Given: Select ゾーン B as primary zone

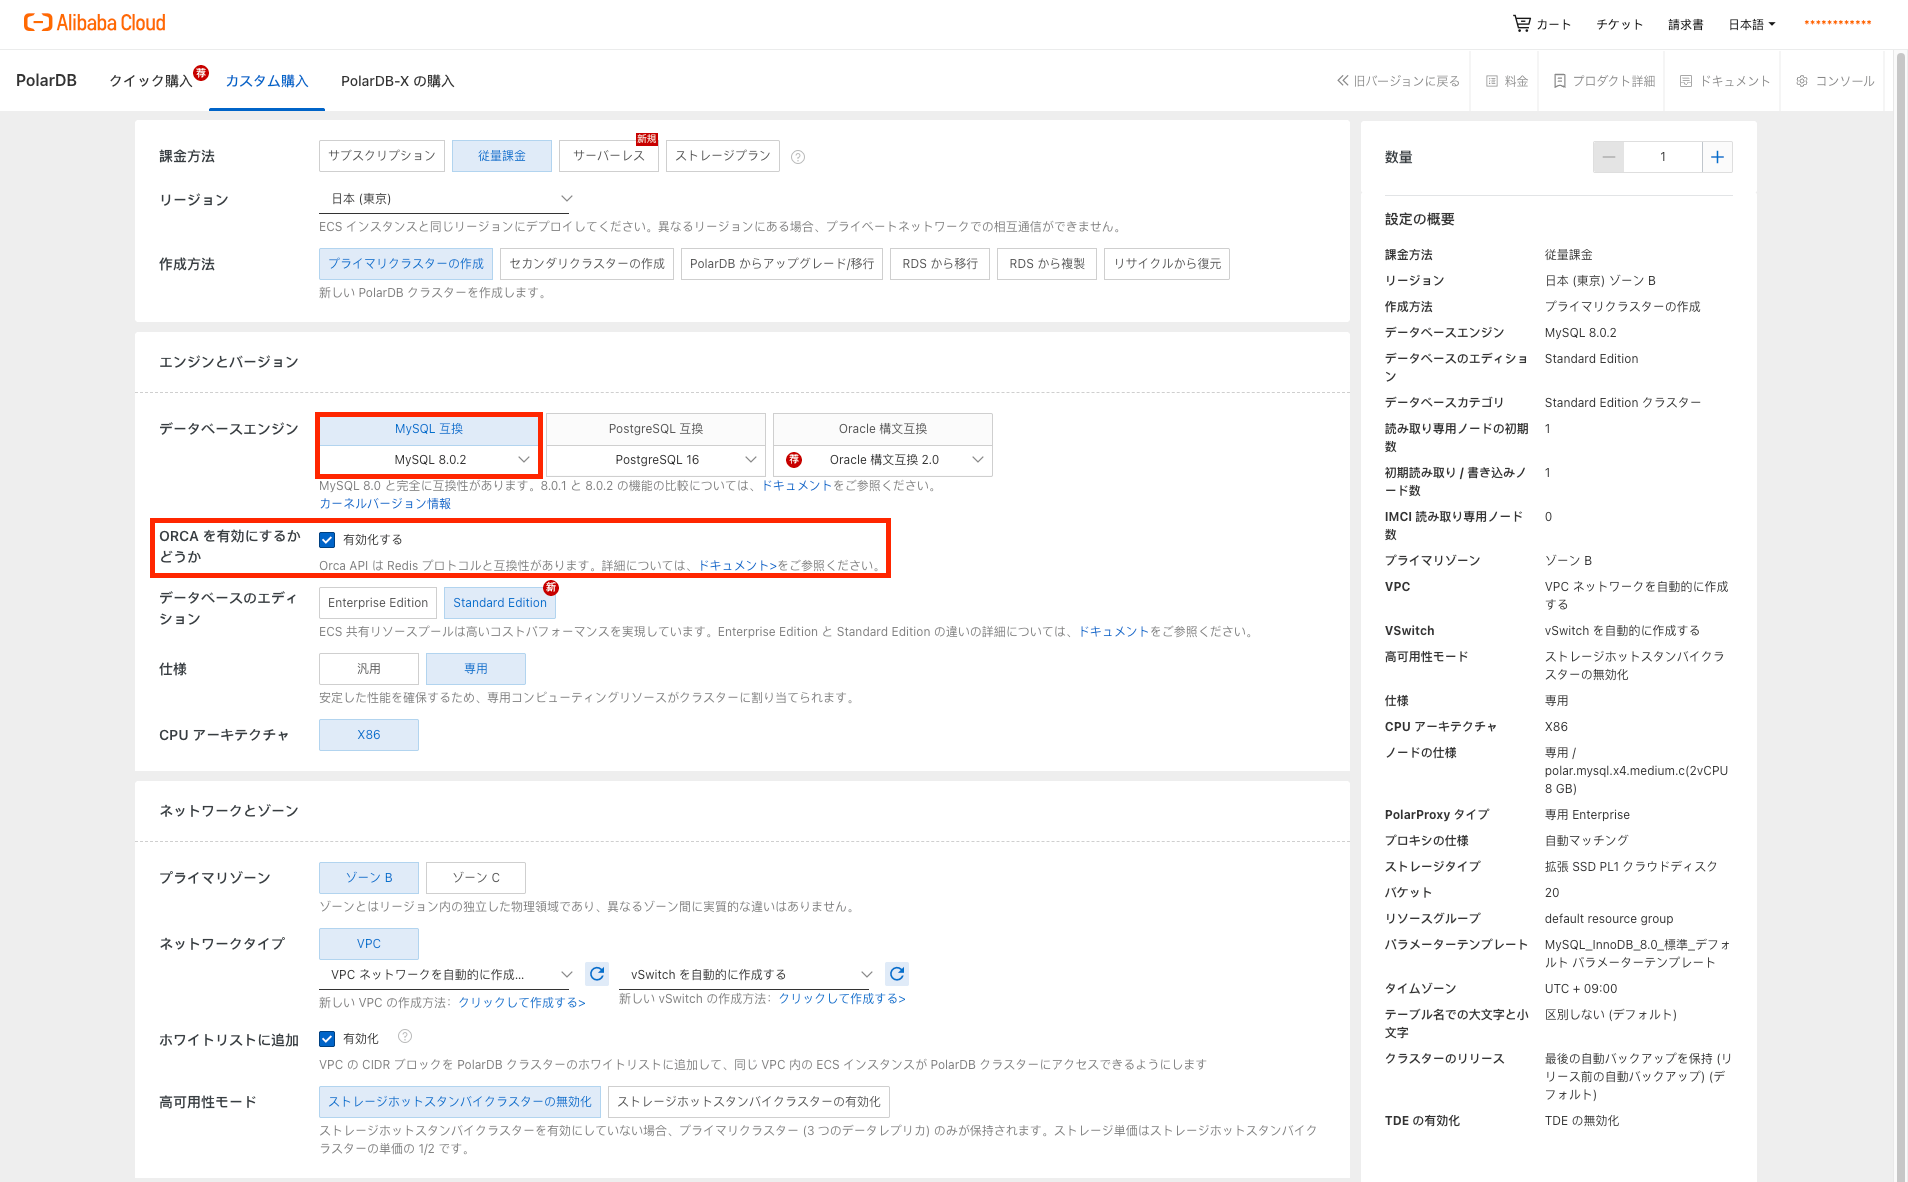Looking at the screenshot, I should [x=369, y=878].
